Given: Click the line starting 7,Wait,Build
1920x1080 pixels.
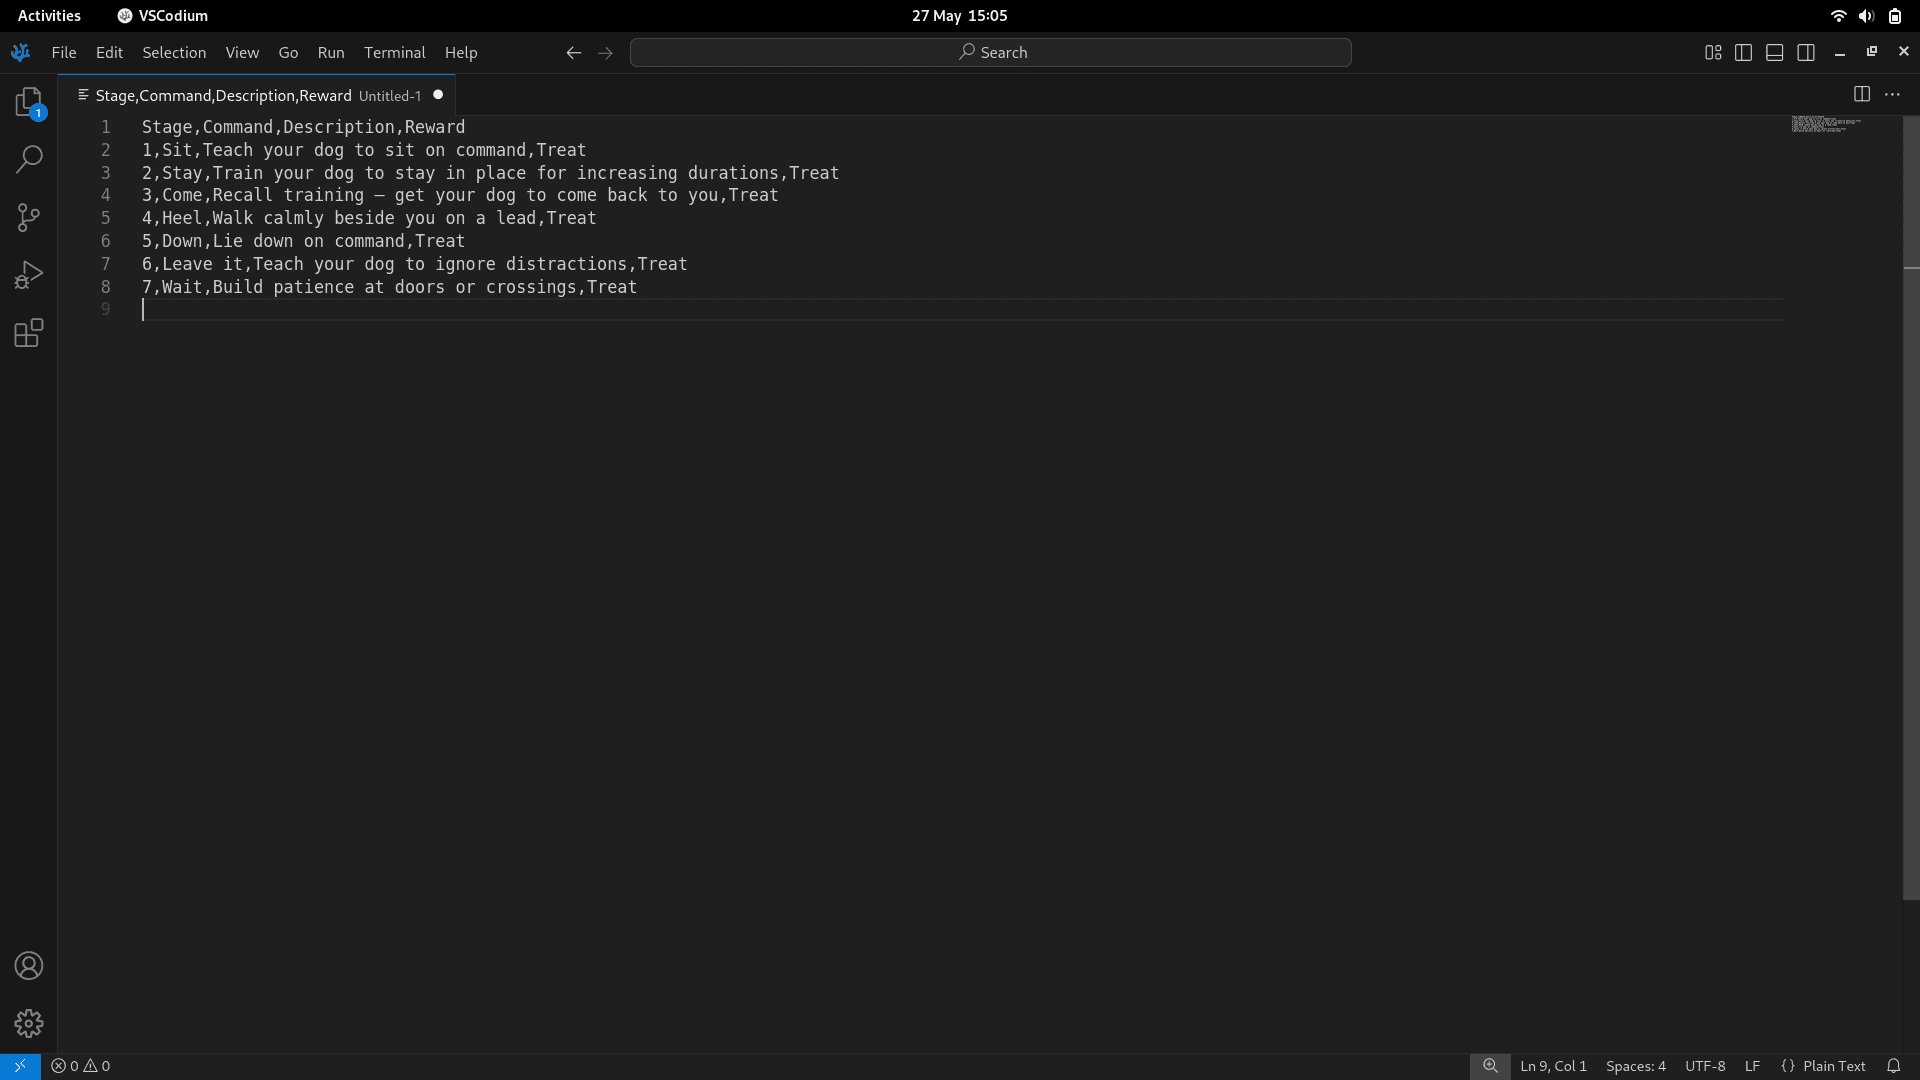Looking at the screenshot, I should pos(389,287).
